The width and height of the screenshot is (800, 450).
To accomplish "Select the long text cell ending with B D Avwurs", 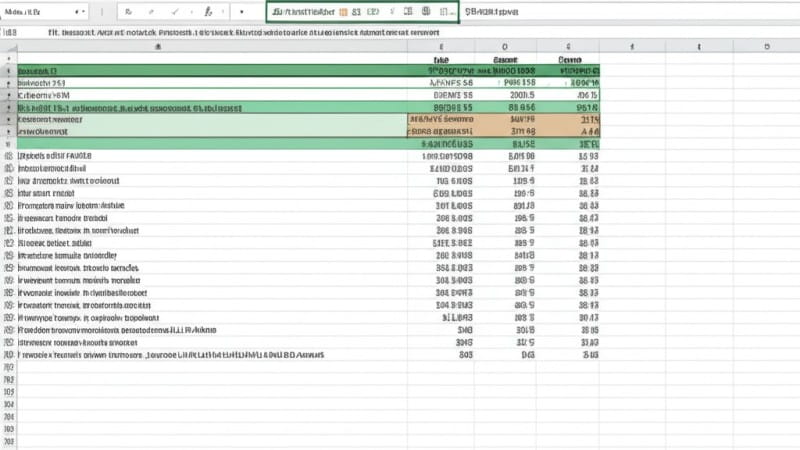I will coord(212,355).
